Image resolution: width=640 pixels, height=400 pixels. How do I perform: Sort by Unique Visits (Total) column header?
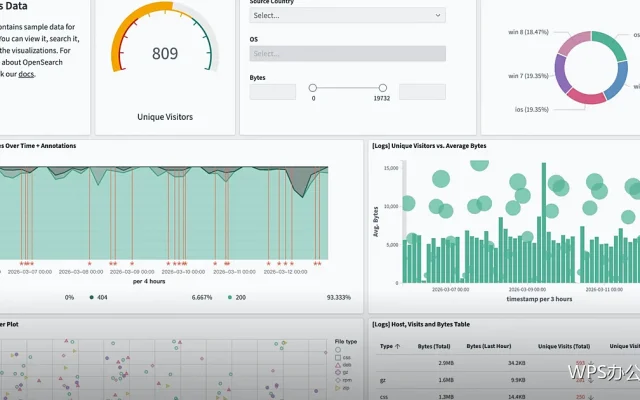(564, 346)
